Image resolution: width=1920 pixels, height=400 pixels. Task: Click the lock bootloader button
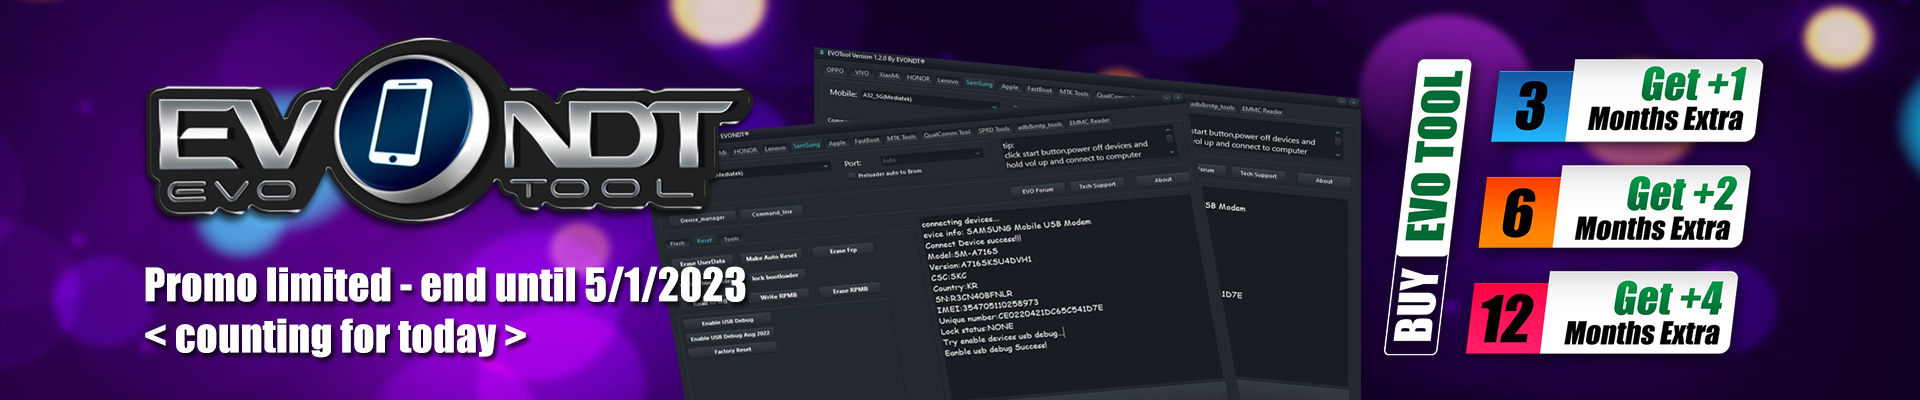click(x=775, y=277)
